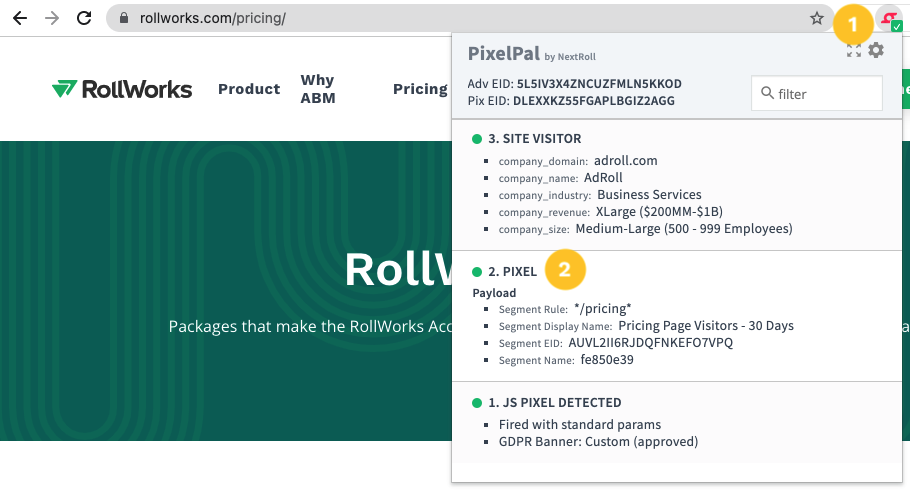Click Segment EID value AUVL2II6RJDQFNKEFO7VPQ

(651, 343)
